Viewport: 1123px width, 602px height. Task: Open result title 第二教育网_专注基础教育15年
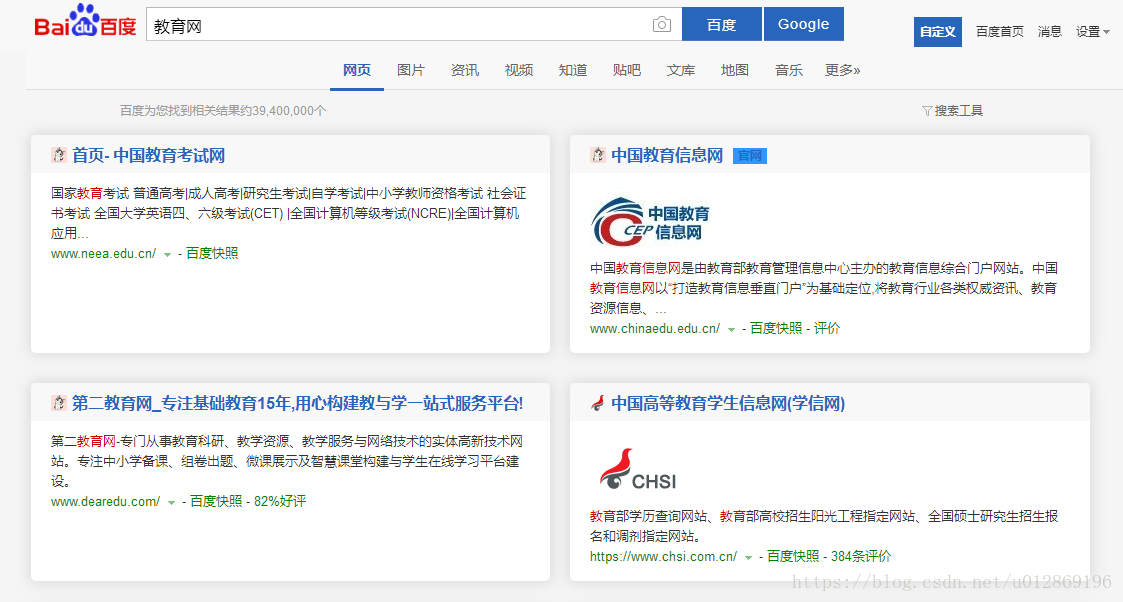297,404
